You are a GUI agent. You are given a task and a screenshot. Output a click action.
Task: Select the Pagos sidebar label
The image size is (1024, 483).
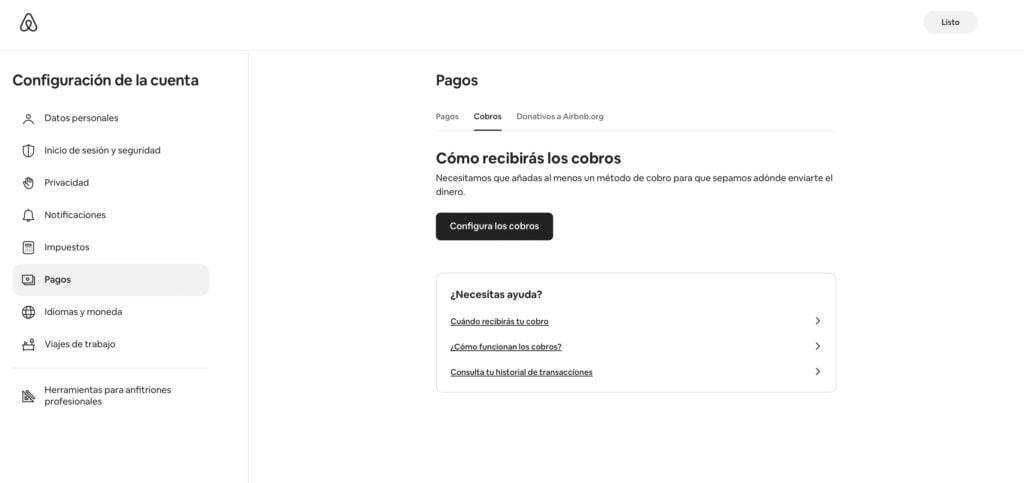point(57,279)
